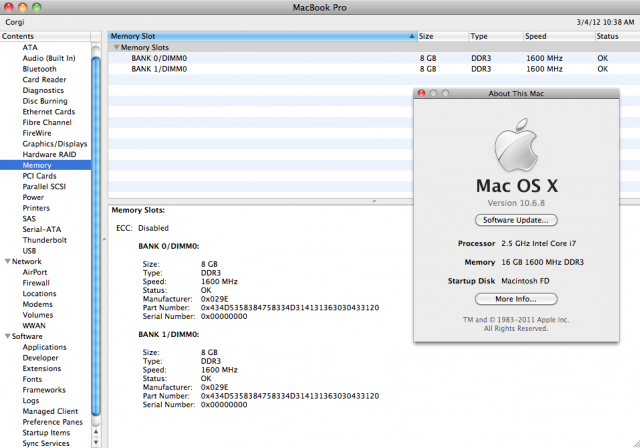Select SAS in the Contents list
This screenshot has height=448, width=640.
coord(29,219)
